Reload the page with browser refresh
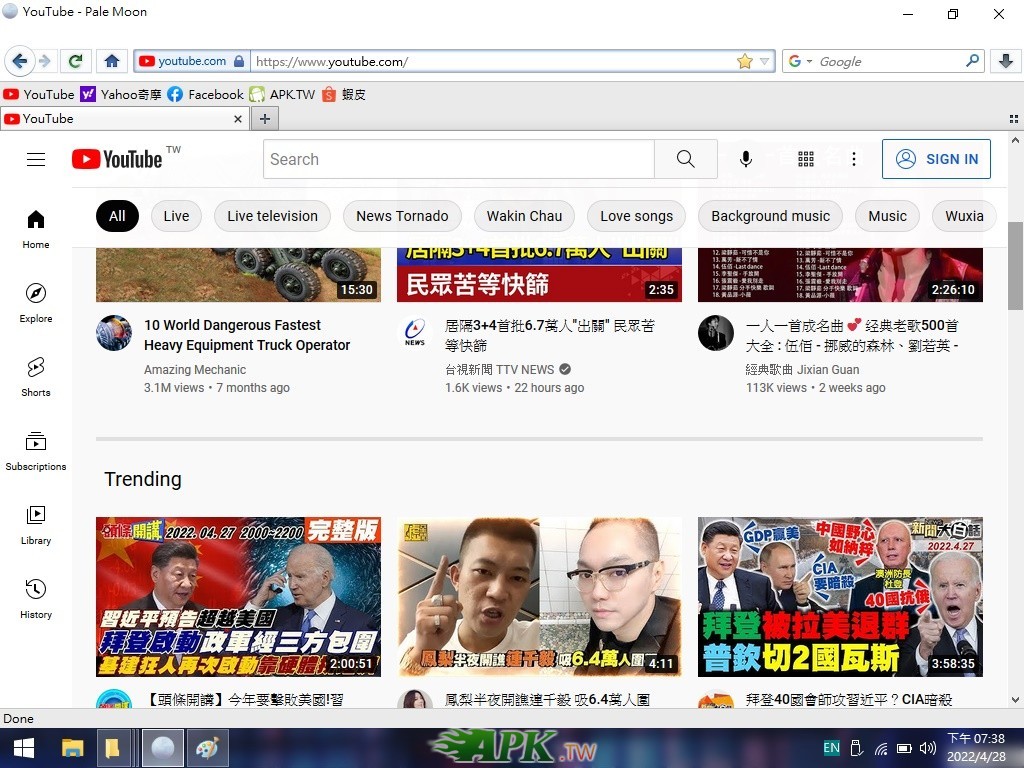This screenshot has height=768, width=1024. pyautogui.click(x=75, y=61)
